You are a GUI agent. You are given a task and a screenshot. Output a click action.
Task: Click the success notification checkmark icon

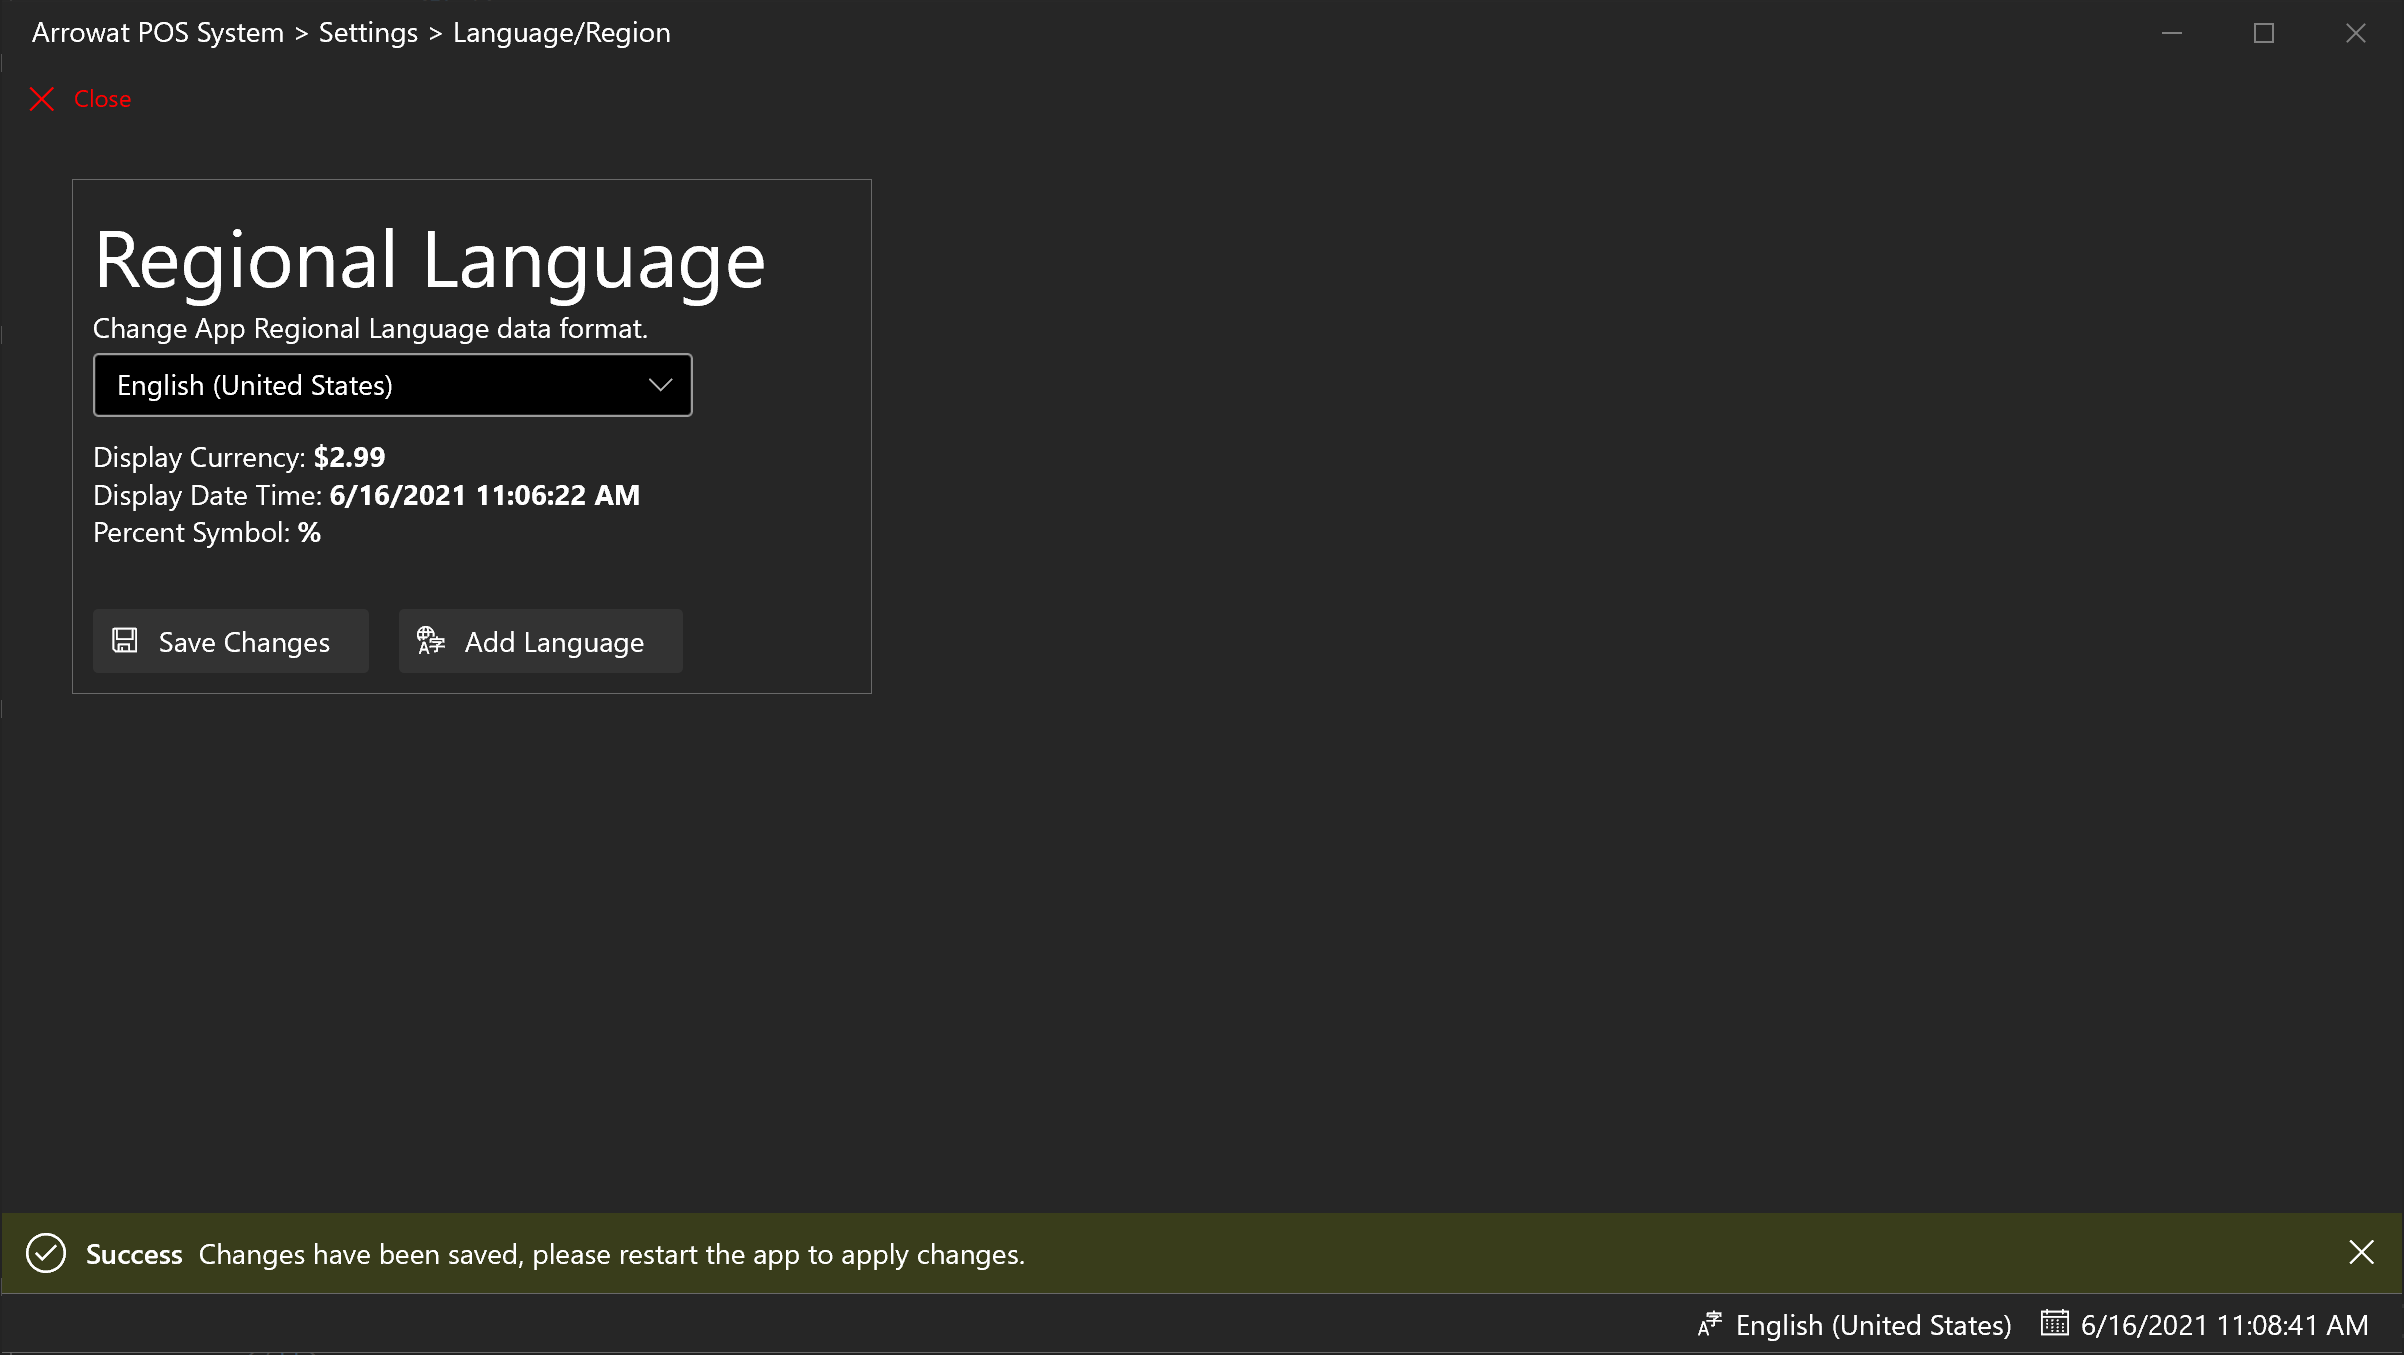[45, 1253]
